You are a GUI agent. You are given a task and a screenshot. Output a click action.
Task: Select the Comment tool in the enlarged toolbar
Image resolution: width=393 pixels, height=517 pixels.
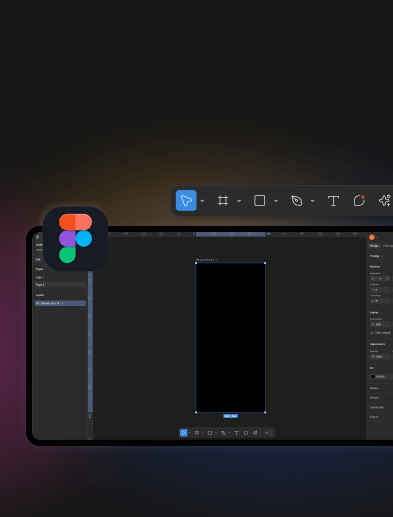tap(359, 201)
